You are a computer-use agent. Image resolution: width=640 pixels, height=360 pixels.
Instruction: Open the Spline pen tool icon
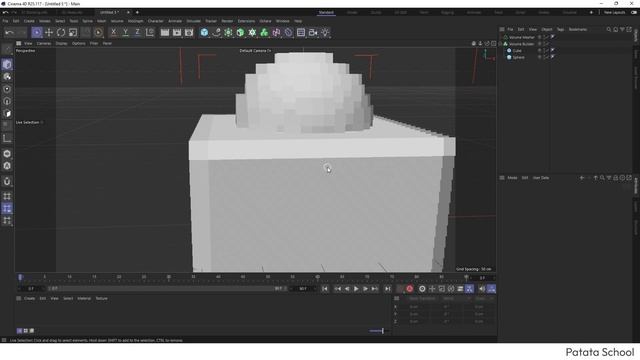tap(216, 32)
